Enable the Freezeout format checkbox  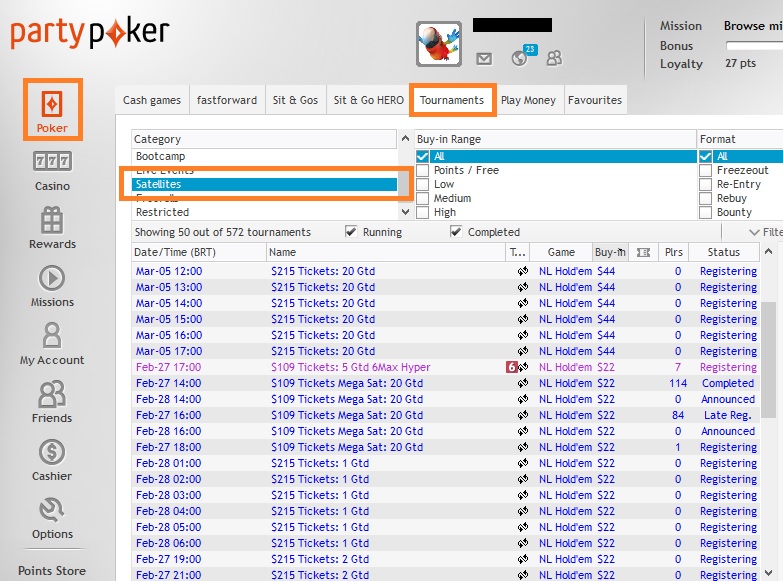[705, 170]
